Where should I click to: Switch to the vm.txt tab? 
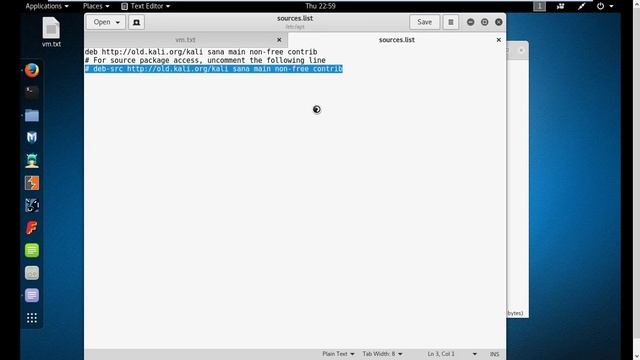185,40
